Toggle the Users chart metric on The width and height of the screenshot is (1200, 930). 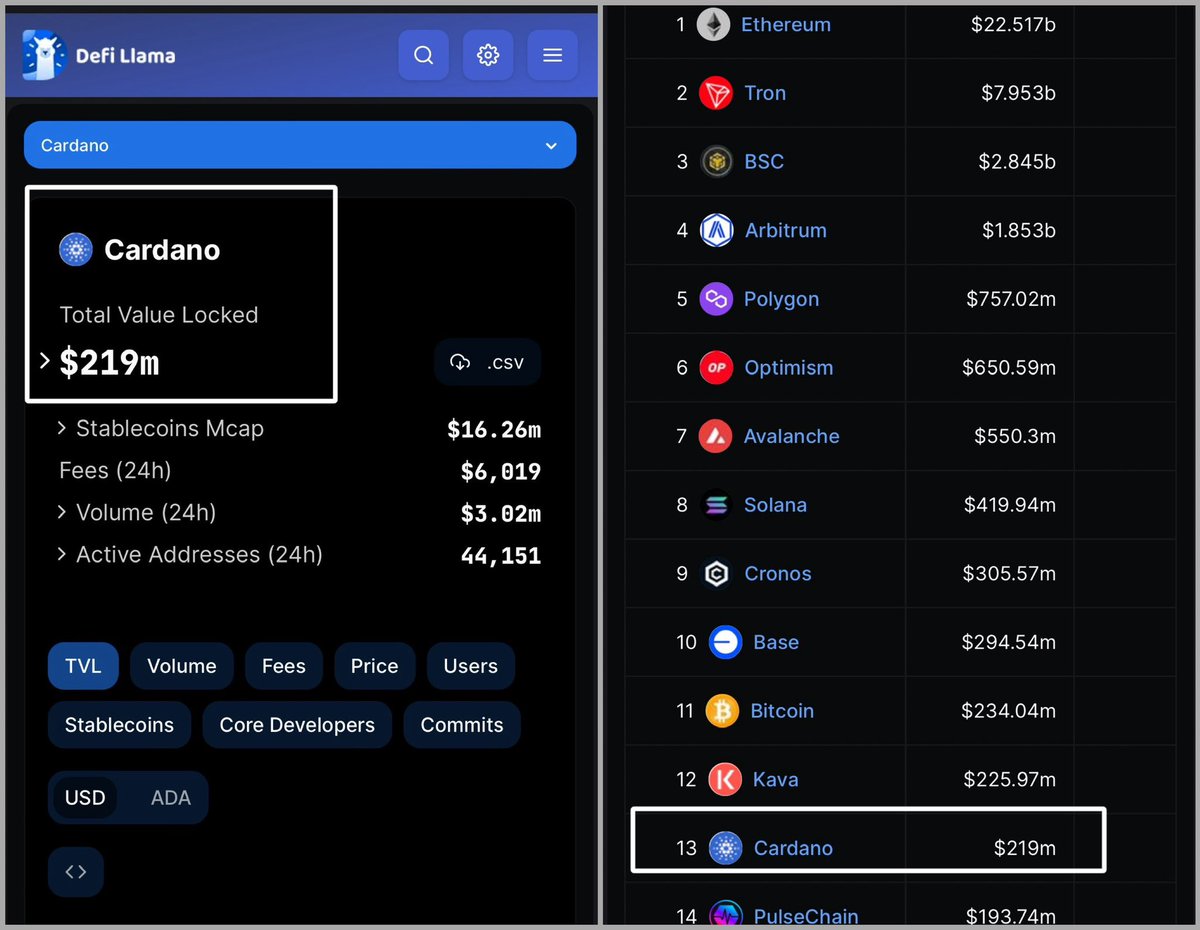point(470,666)
